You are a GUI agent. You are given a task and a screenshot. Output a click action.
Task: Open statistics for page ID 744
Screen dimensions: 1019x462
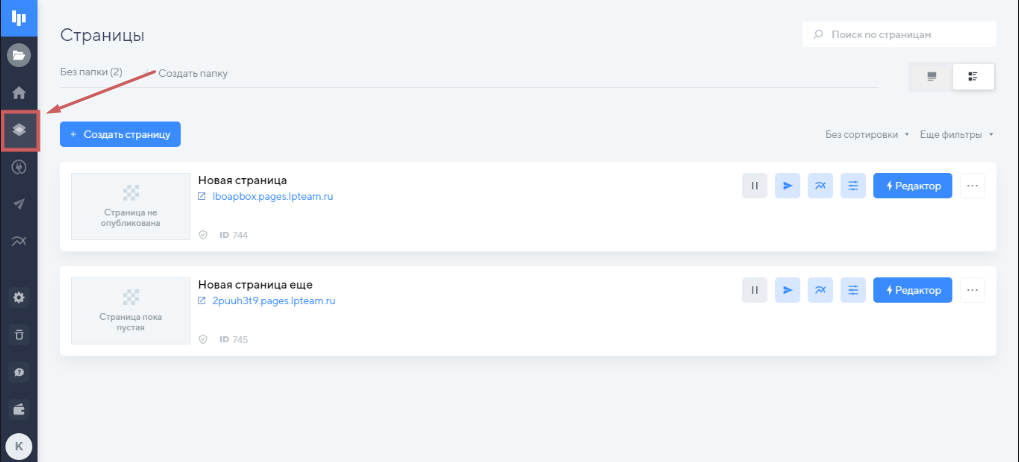coord(820,185)
